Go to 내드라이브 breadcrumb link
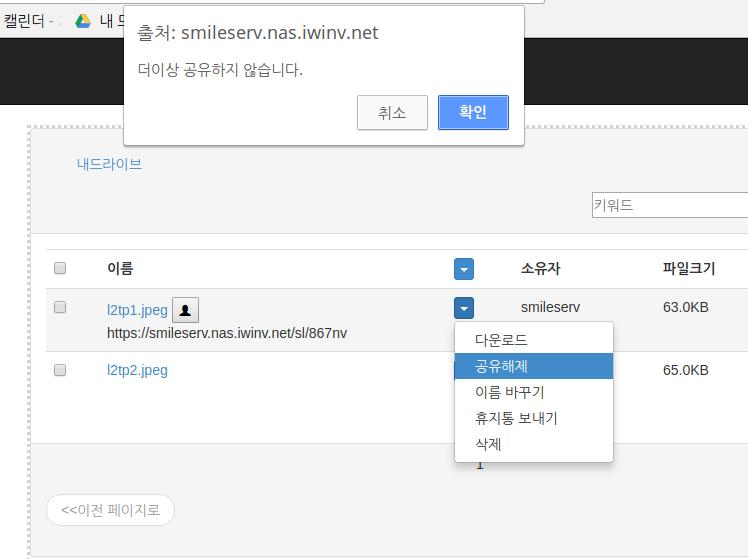The width and height of the screenshot is (748, 559). pos(109,164)
